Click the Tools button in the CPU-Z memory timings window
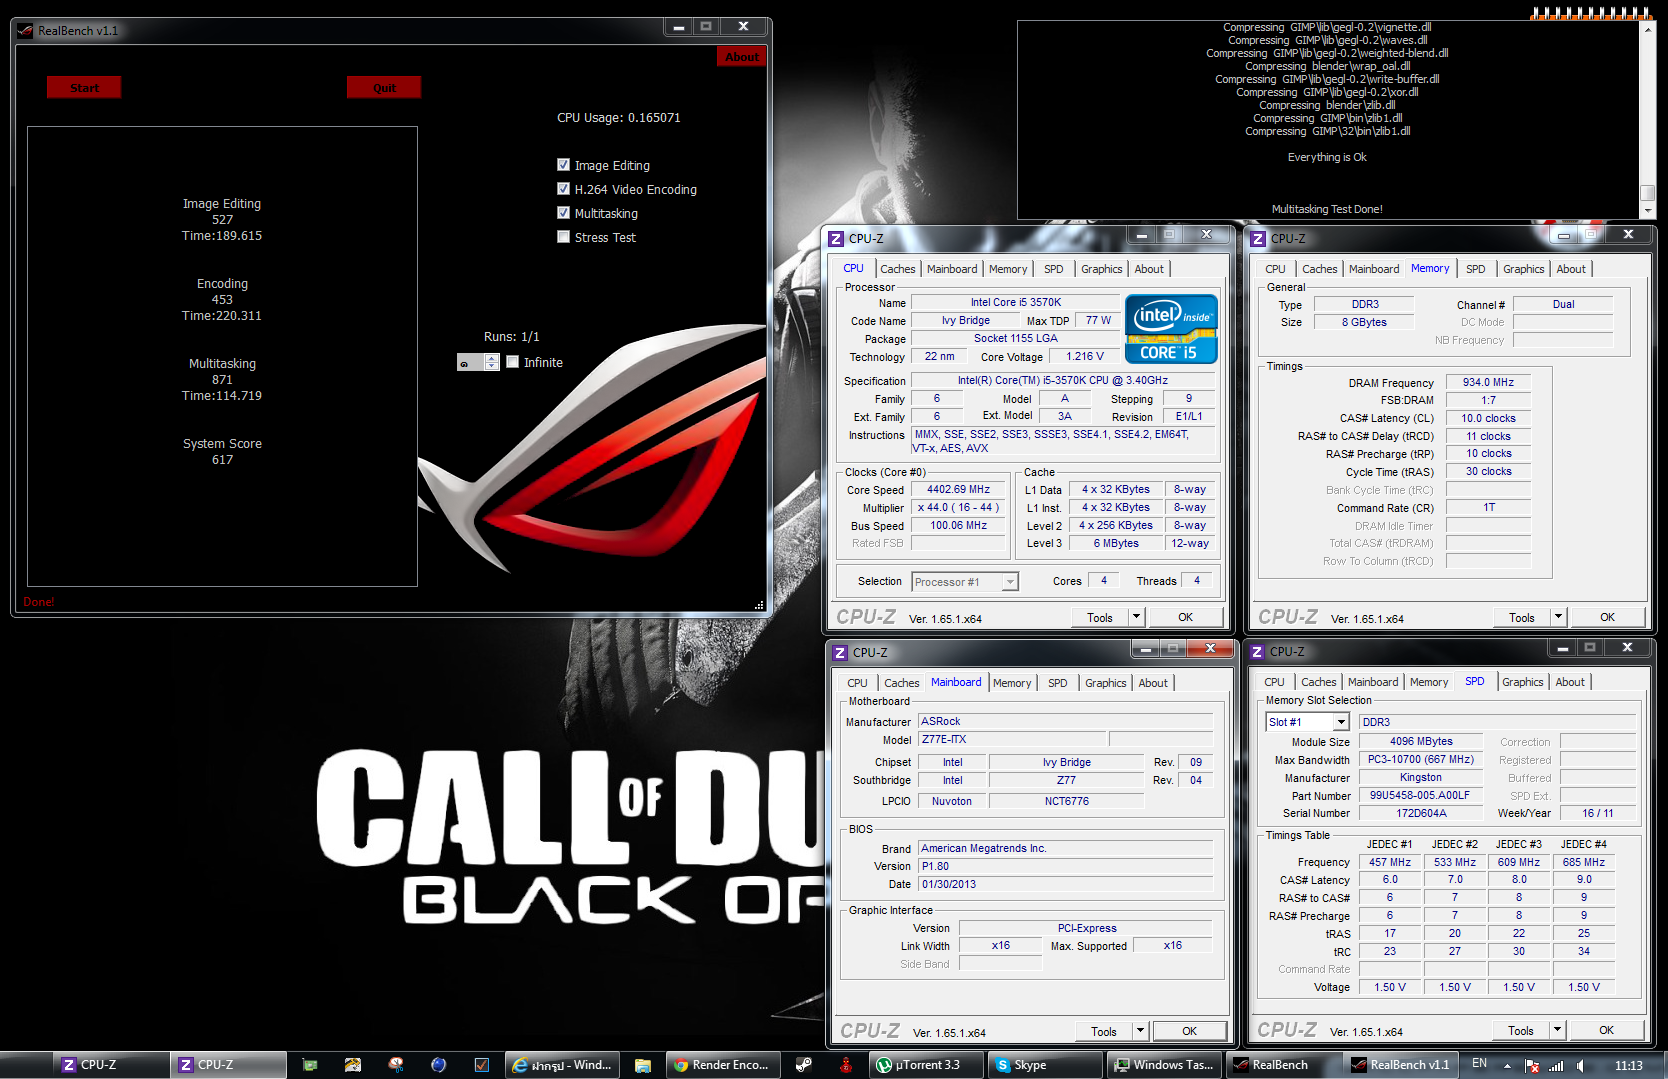The height and width of the screenshot is (1079, 1668). 1521,617
